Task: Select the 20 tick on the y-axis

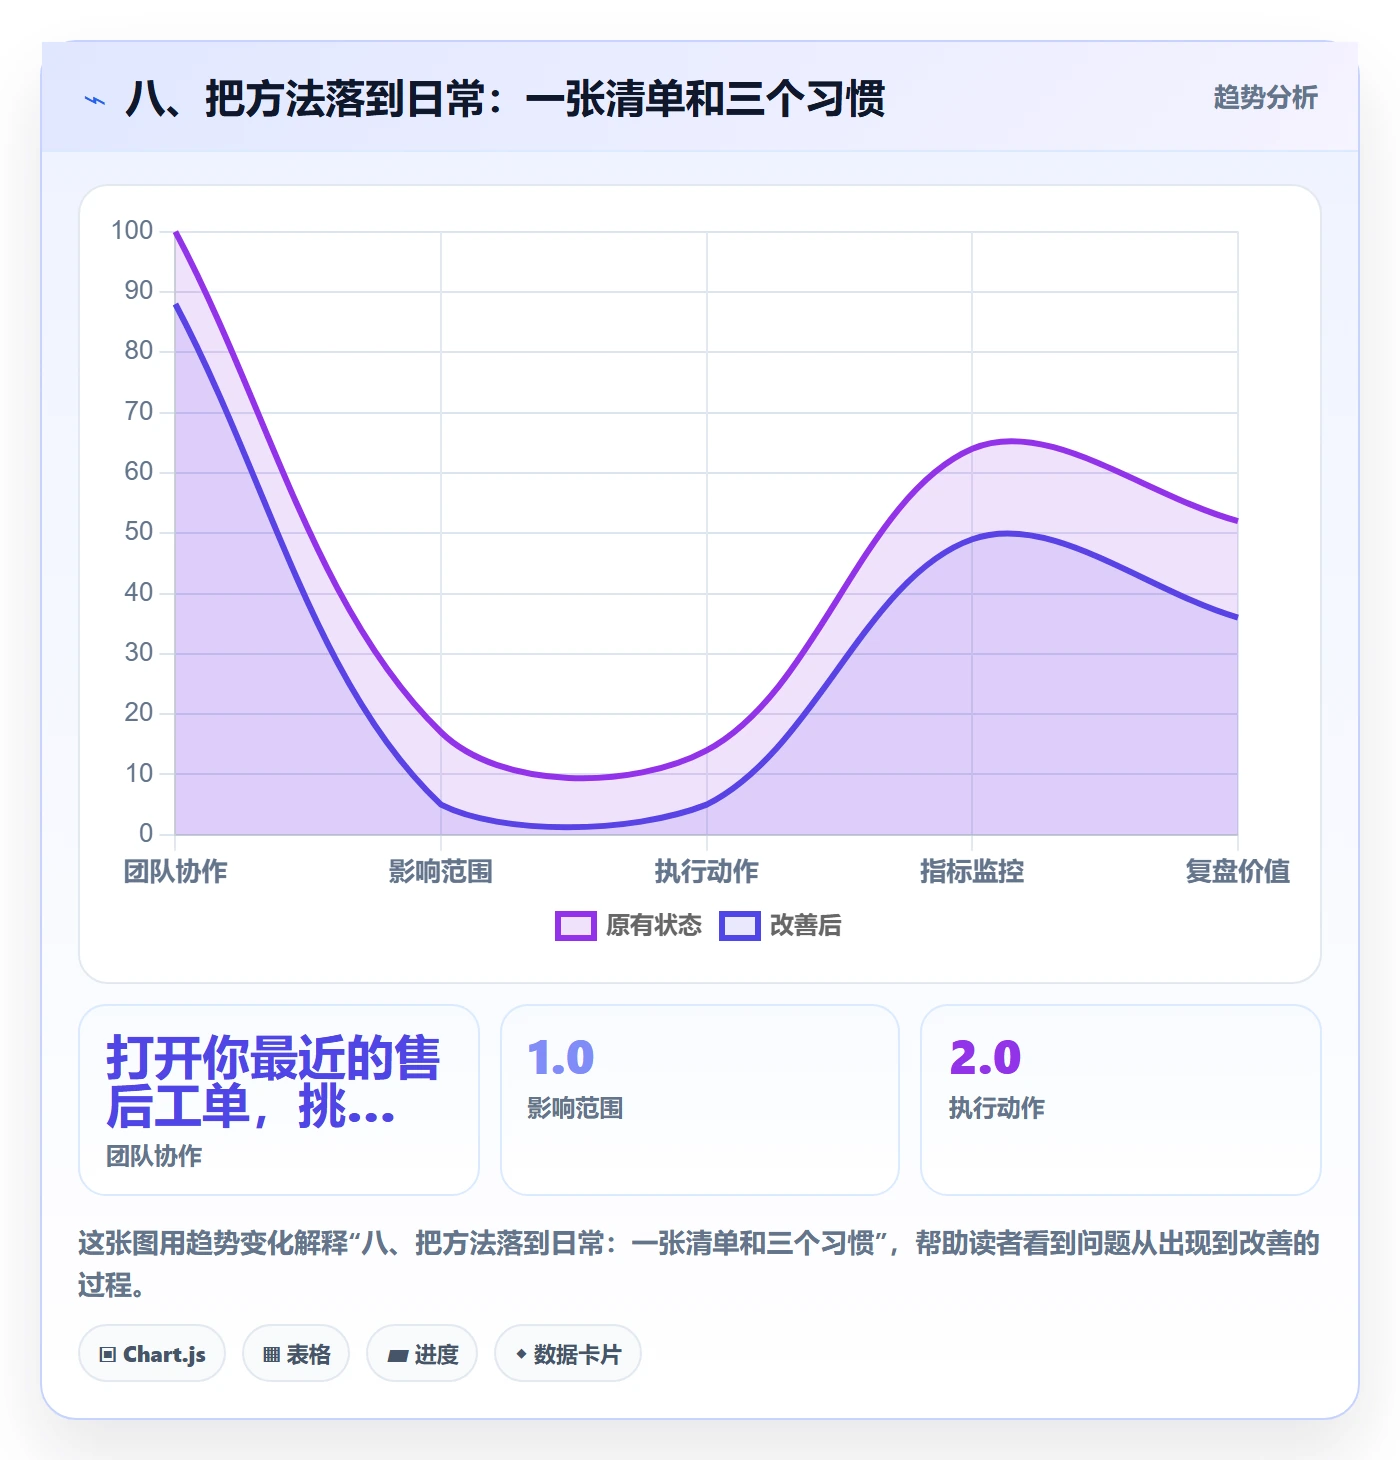Action: pos(139,713)
